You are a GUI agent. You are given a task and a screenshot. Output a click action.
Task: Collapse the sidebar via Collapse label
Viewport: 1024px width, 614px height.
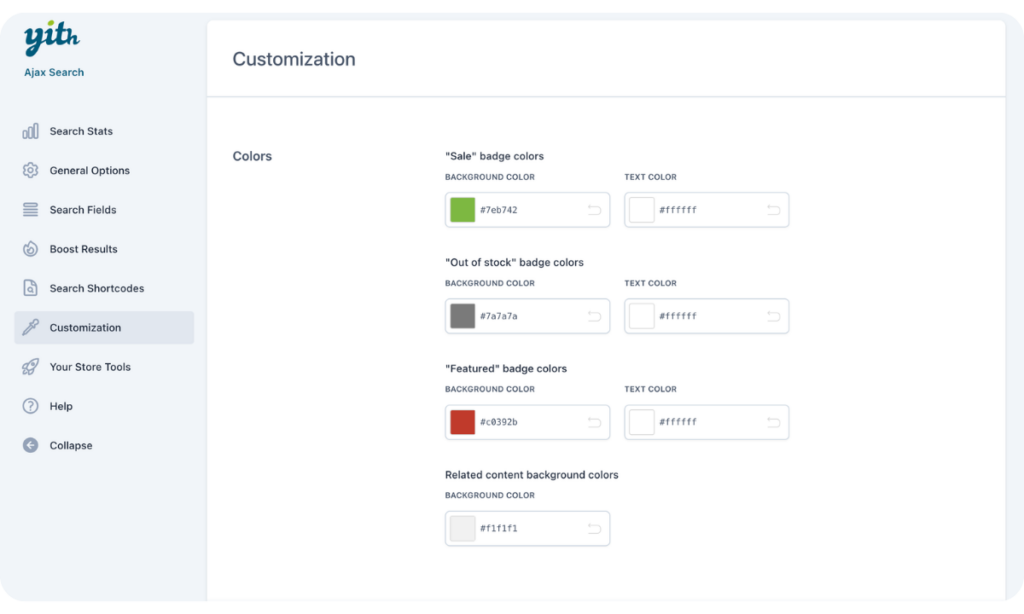[71, 445]
